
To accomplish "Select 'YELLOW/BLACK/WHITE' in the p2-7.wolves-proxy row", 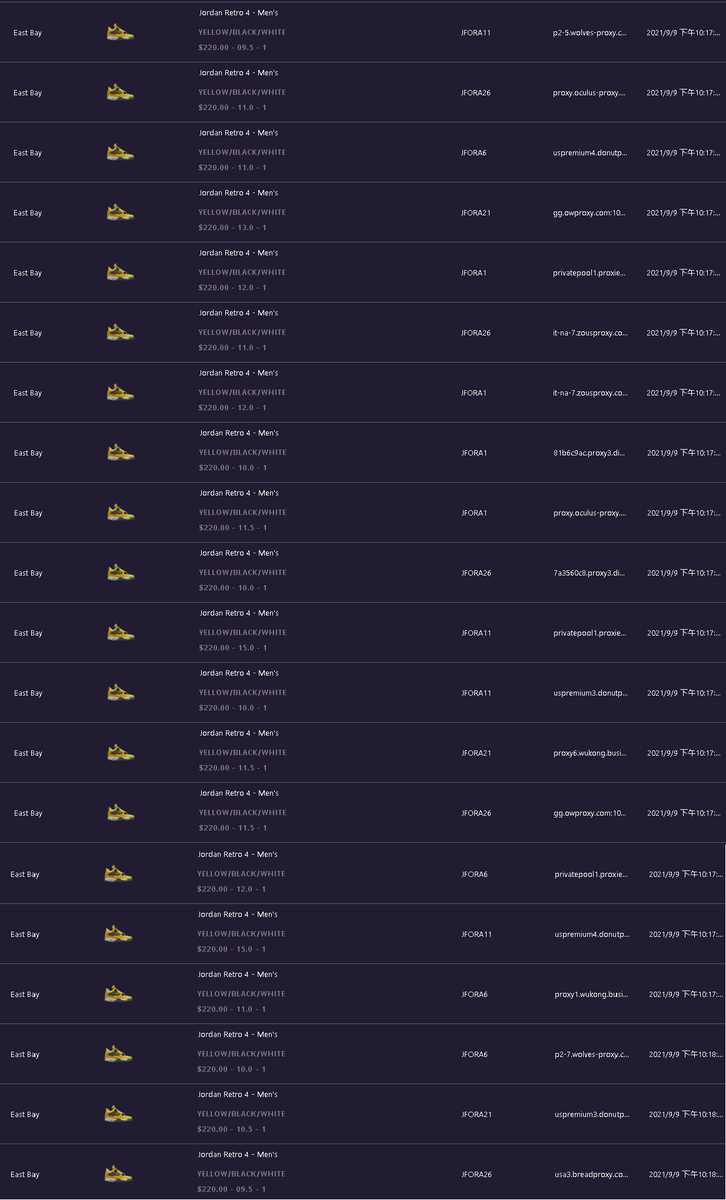I will (241, 1054).
